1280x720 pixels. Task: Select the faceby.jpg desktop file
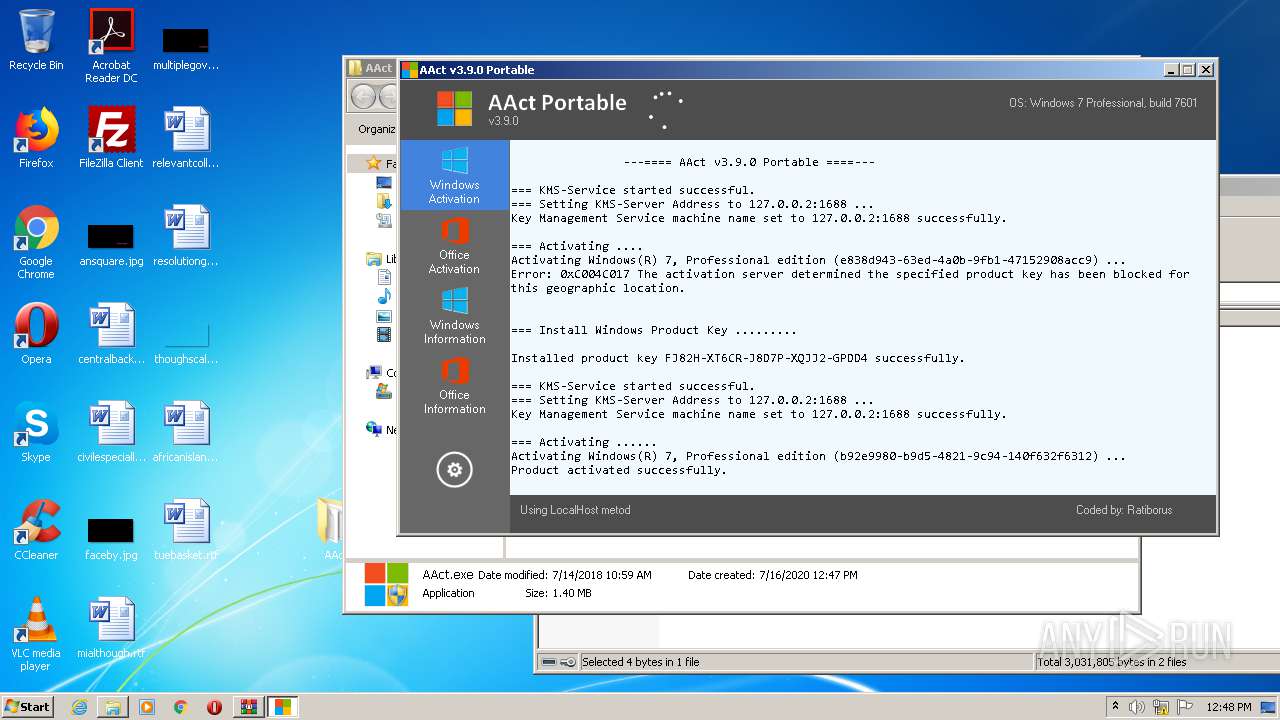(x=111, y=538)
